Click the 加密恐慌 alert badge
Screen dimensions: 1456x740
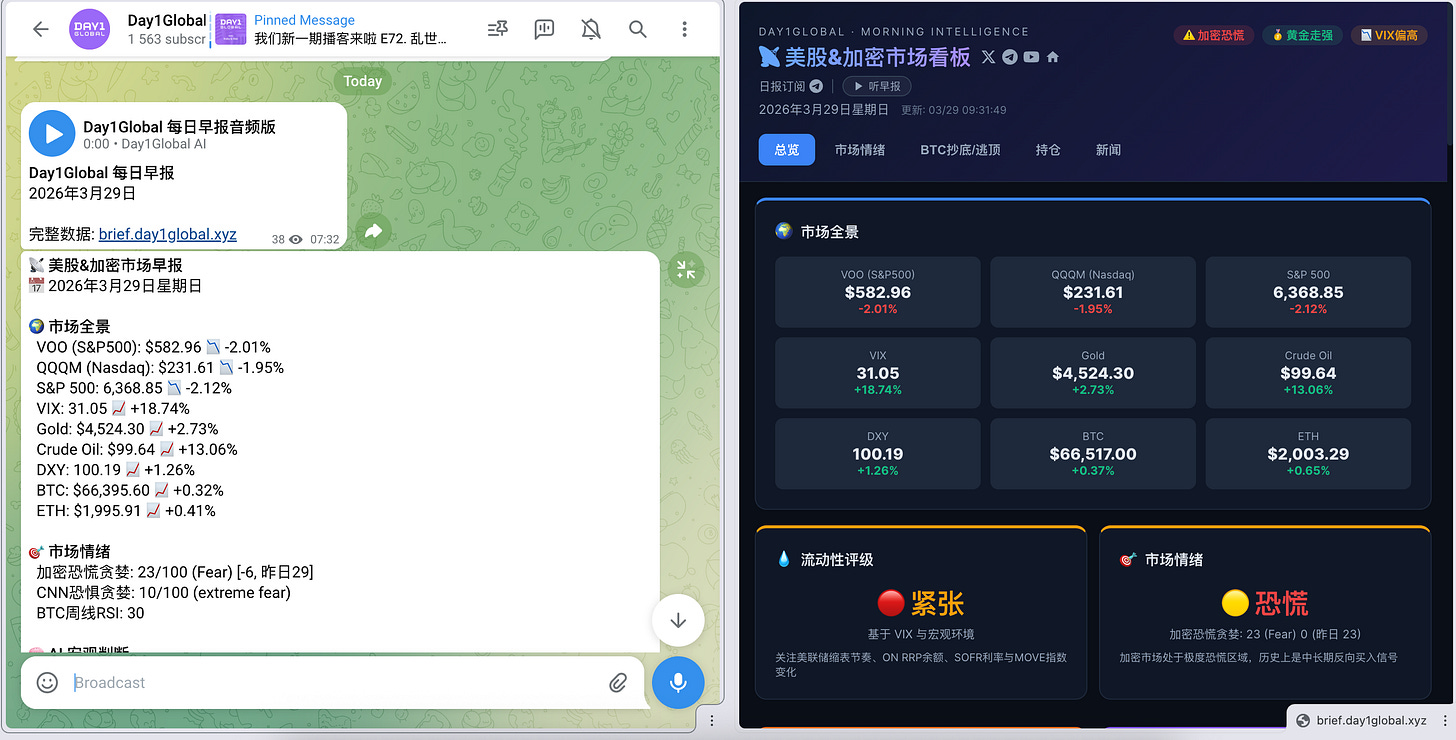1214,35
